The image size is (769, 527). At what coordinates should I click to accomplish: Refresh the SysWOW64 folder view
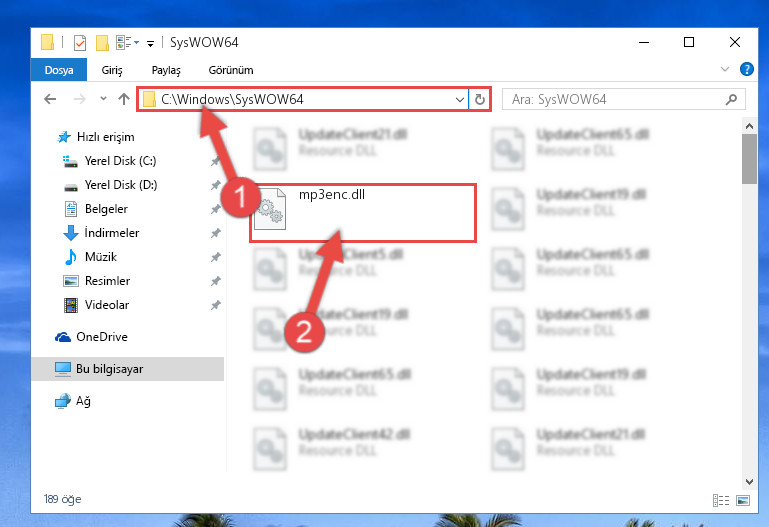tap(480, 100)
